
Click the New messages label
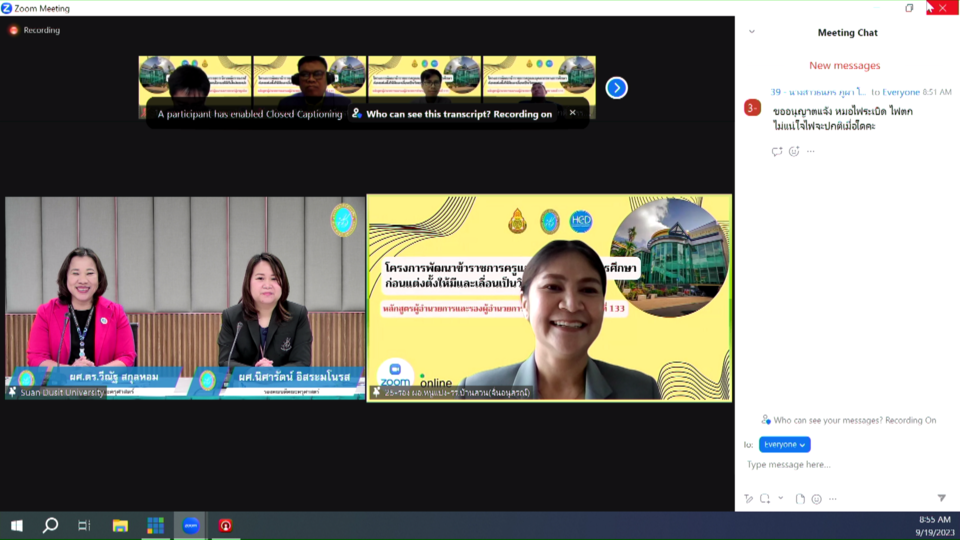[x=845, y=66]
